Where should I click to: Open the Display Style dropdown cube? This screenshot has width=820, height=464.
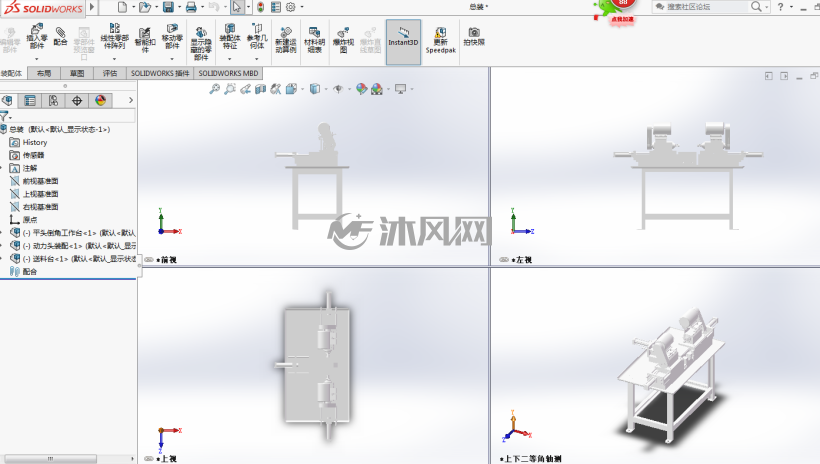(x=315, y=89)
